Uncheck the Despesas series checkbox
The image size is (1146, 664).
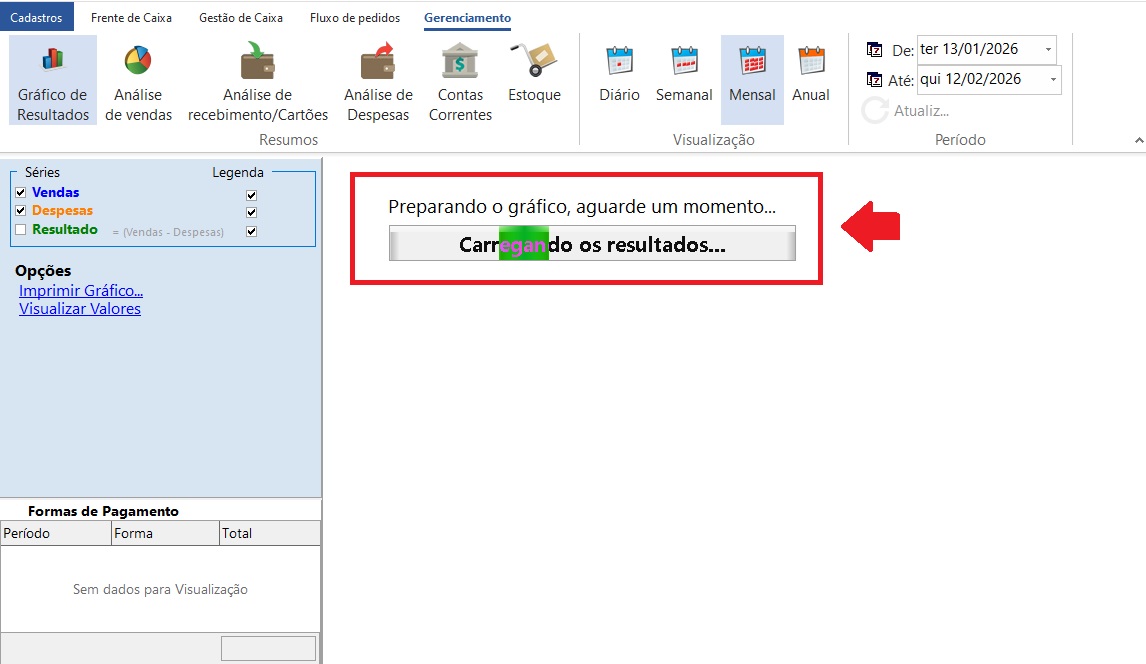click(21, 211)
